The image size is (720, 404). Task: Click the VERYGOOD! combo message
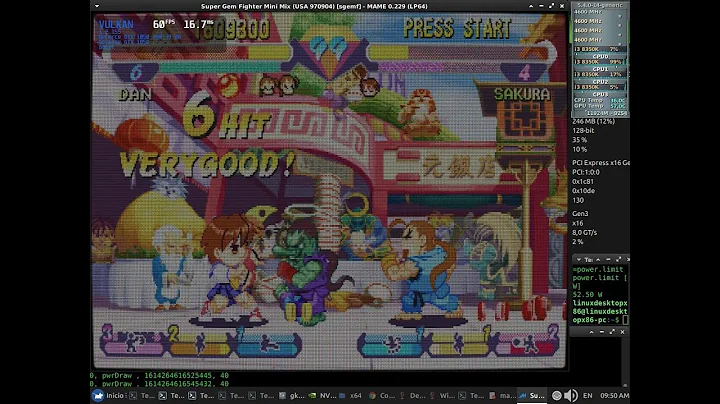pos(207,164)
